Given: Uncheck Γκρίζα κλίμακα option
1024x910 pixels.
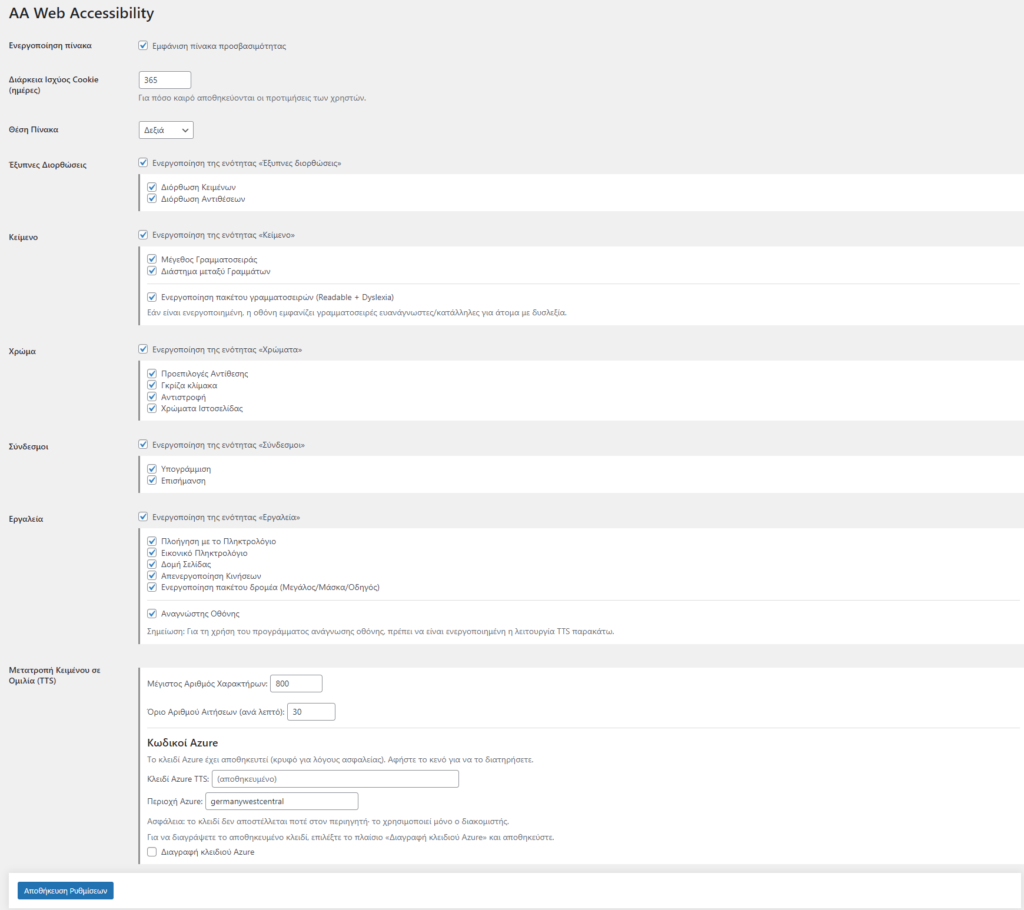Looking at the screenshot, I should coord(152,385).
